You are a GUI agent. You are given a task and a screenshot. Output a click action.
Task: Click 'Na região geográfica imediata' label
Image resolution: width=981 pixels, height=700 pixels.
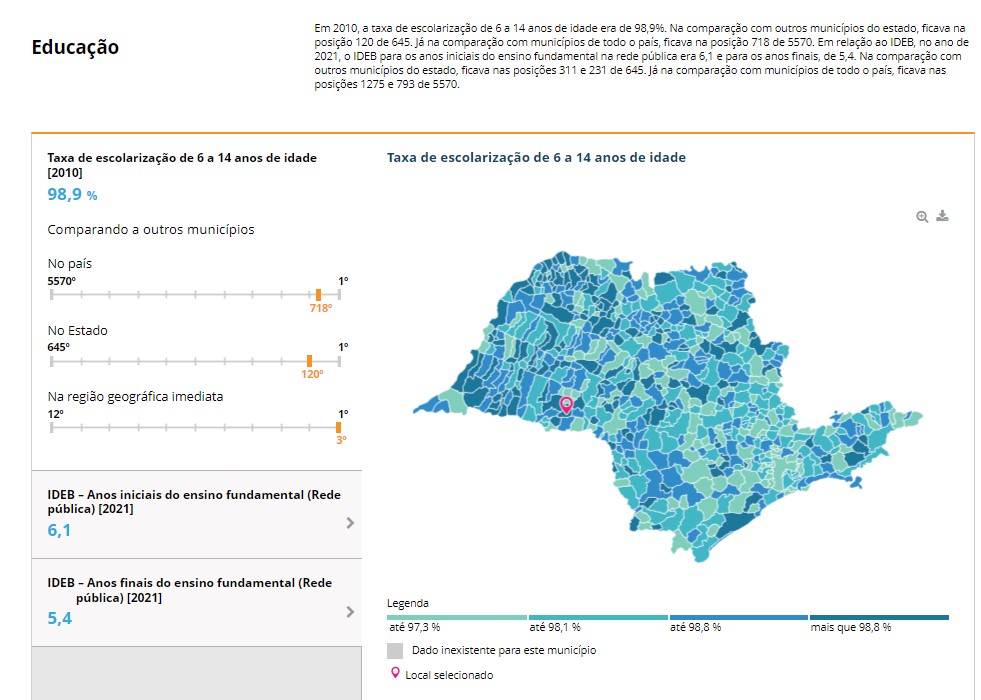[x=135, y=397]
